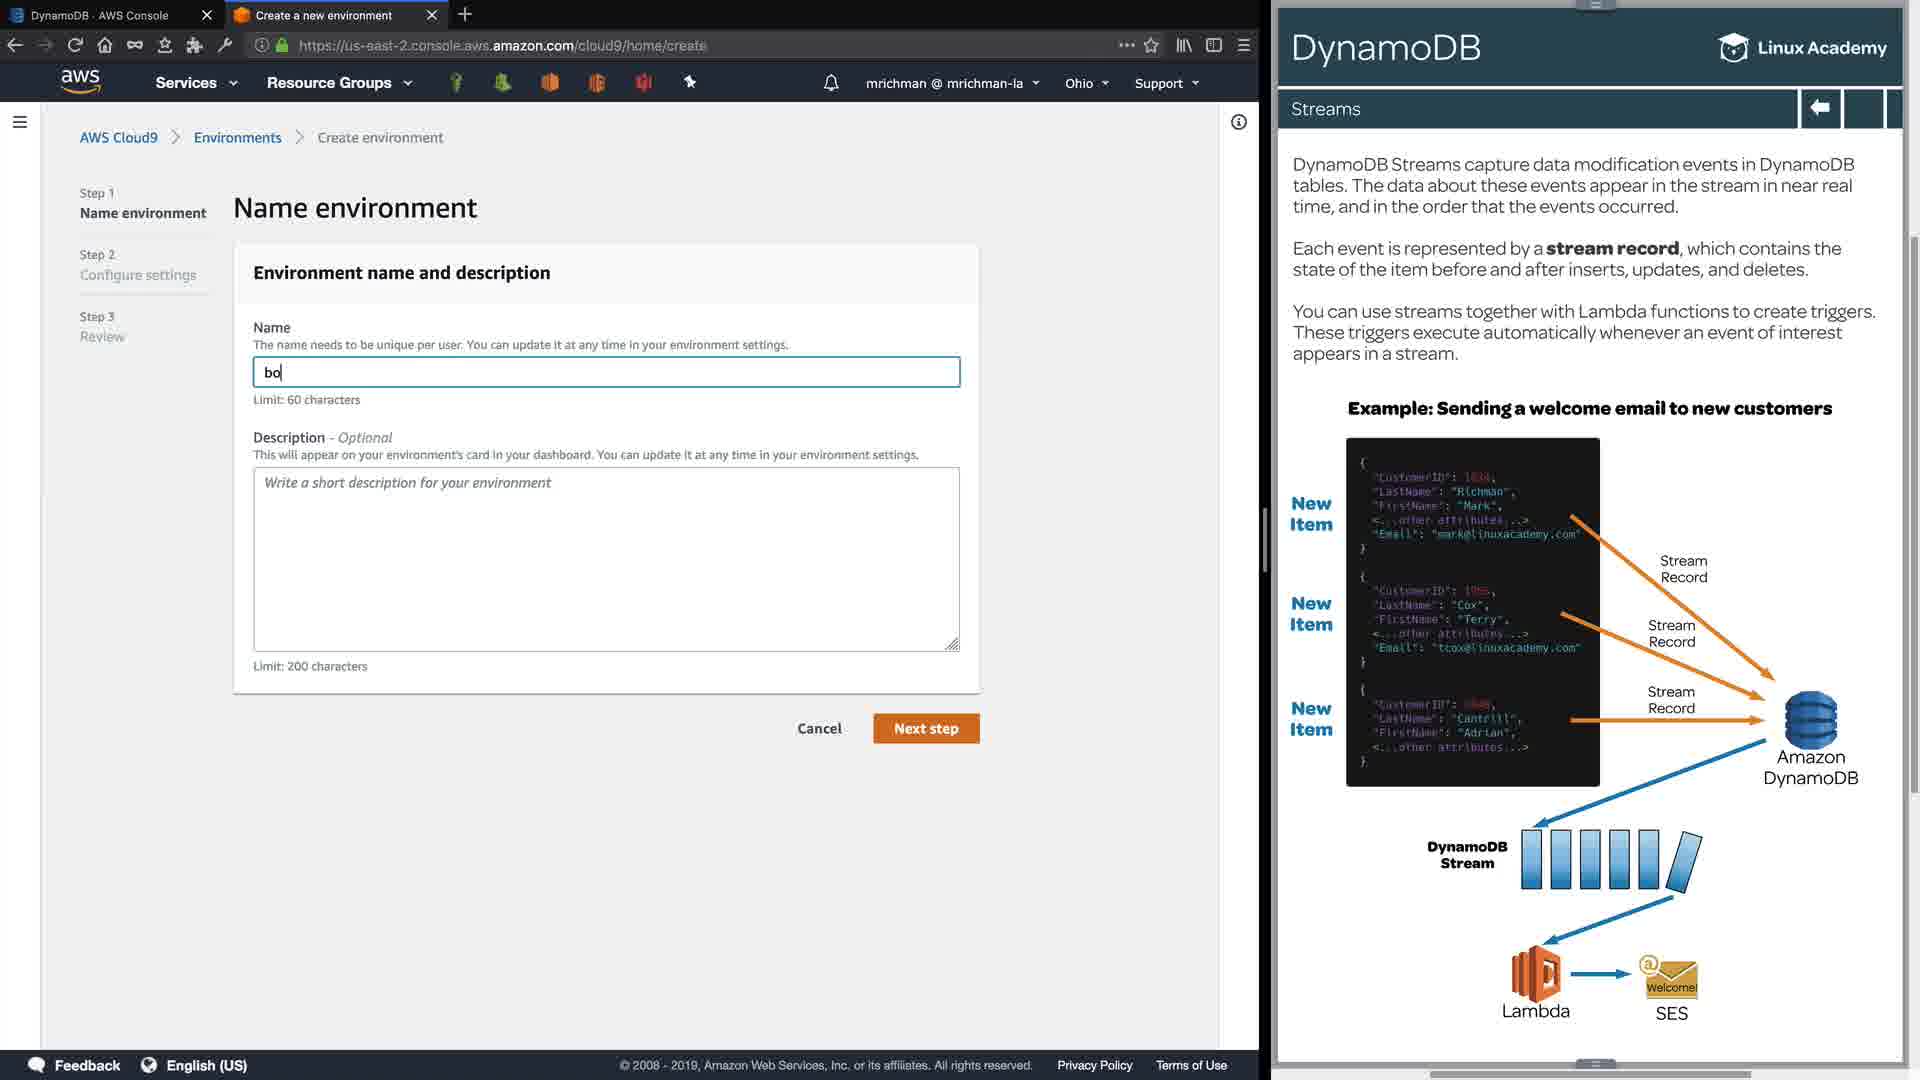This screenshot has width=1920, height=1080.
Task: Open a new browser tab
Action: point(465,15)
